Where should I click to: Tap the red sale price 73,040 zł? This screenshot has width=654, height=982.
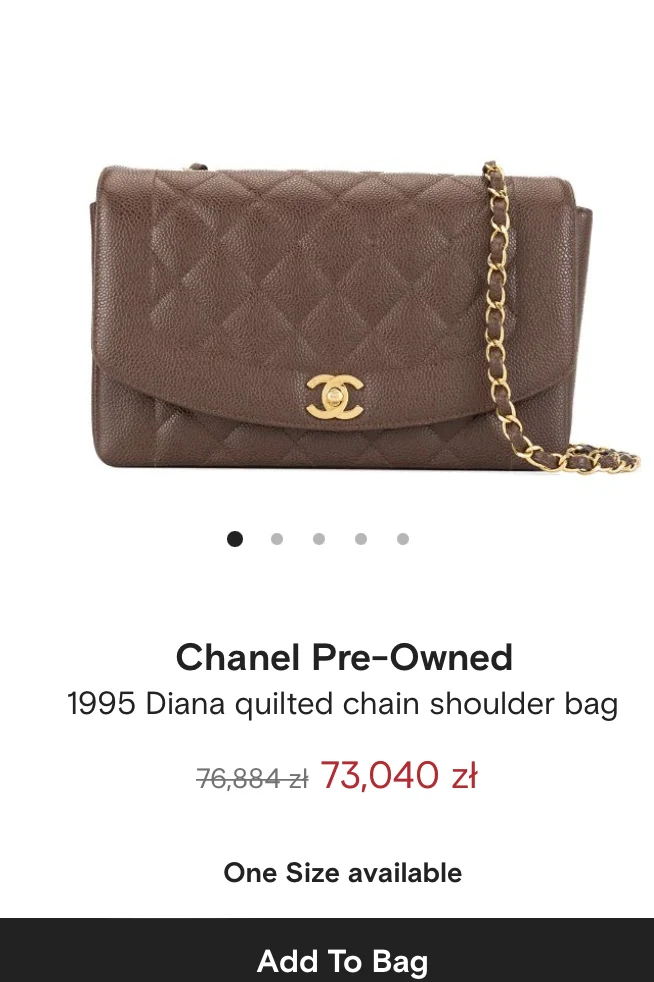coord(400,775)
